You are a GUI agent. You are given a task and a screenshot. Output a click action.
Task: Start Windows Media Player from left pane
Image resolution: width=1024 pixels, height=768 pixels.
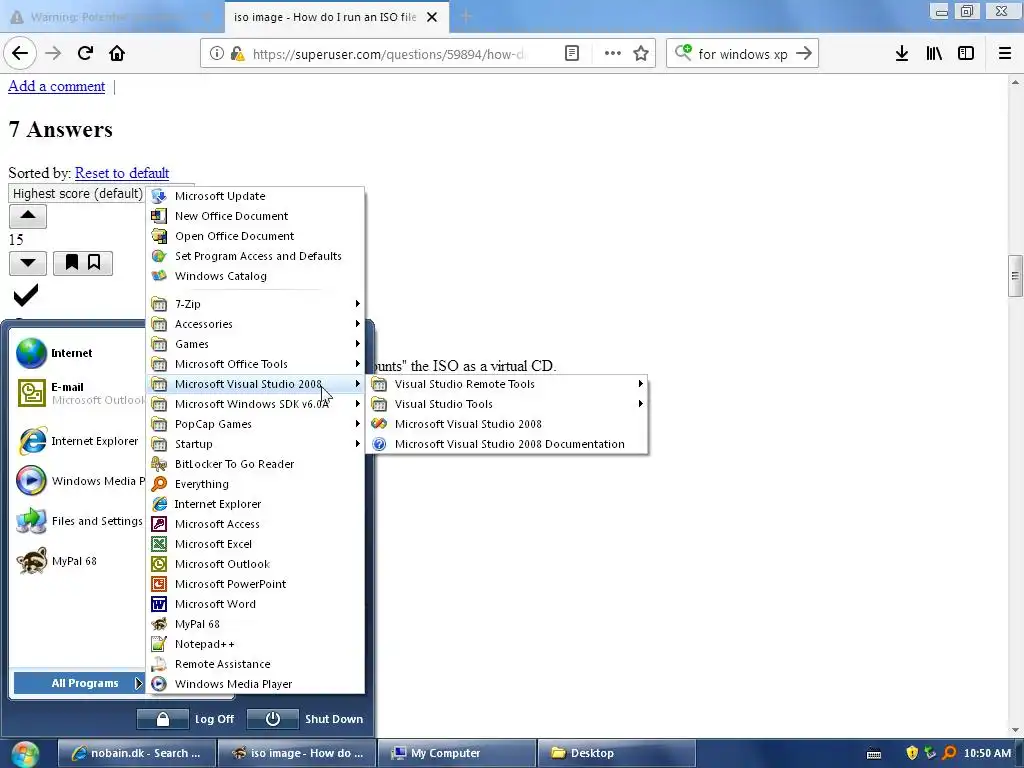coord(80,481)
